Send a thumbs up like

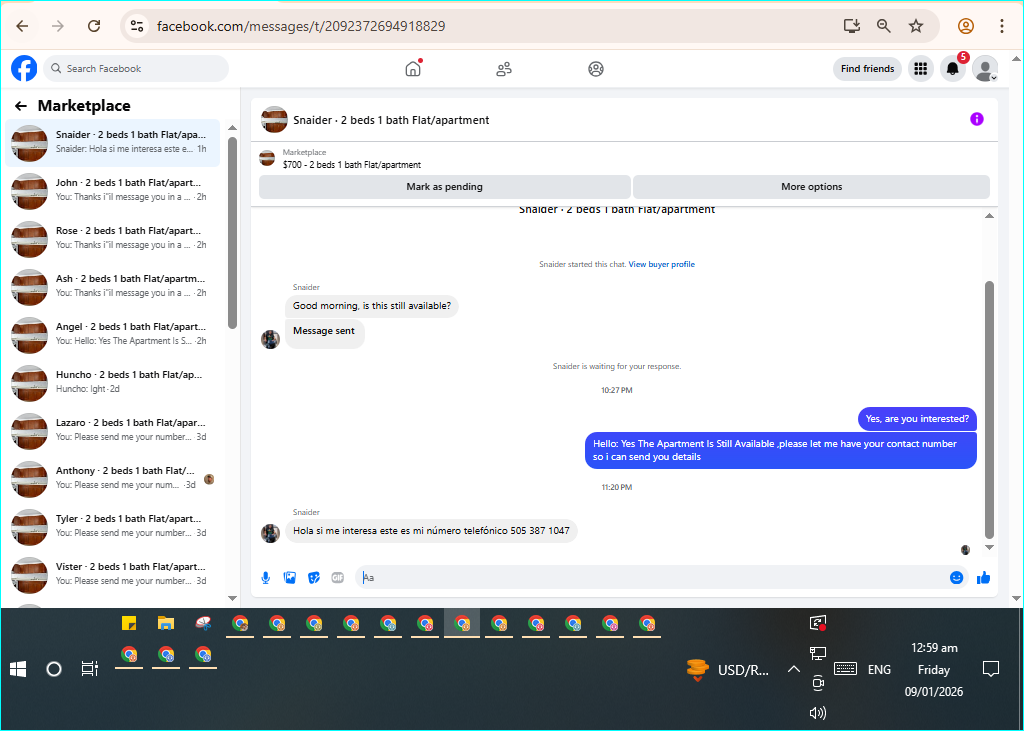[984, 577]
